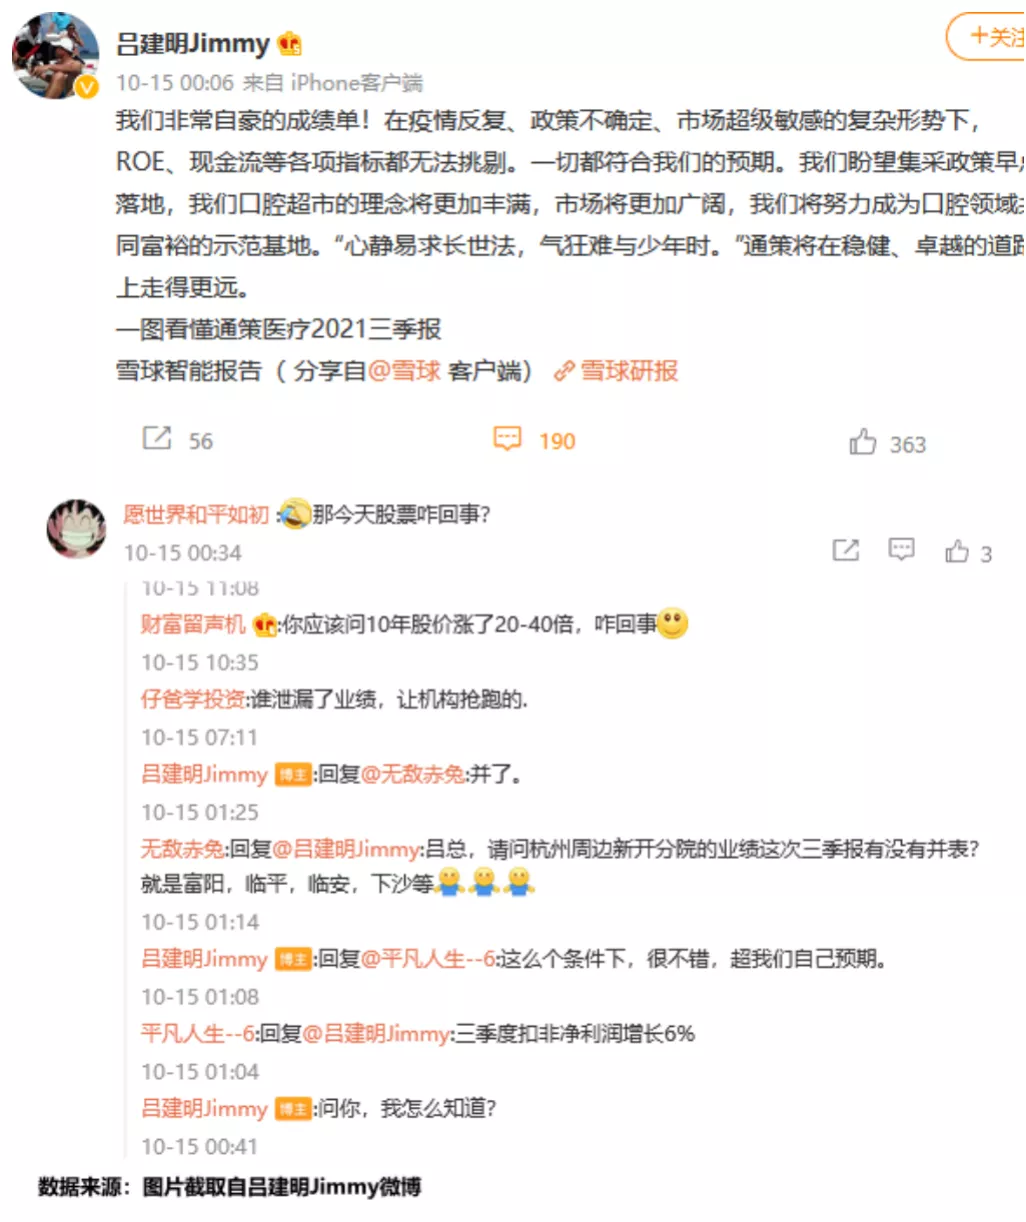Click the post author name 吕建明Jimmy
The height and width of the screenshot is (1222, 1026).
pyautogui.click(x=193, y=44)
